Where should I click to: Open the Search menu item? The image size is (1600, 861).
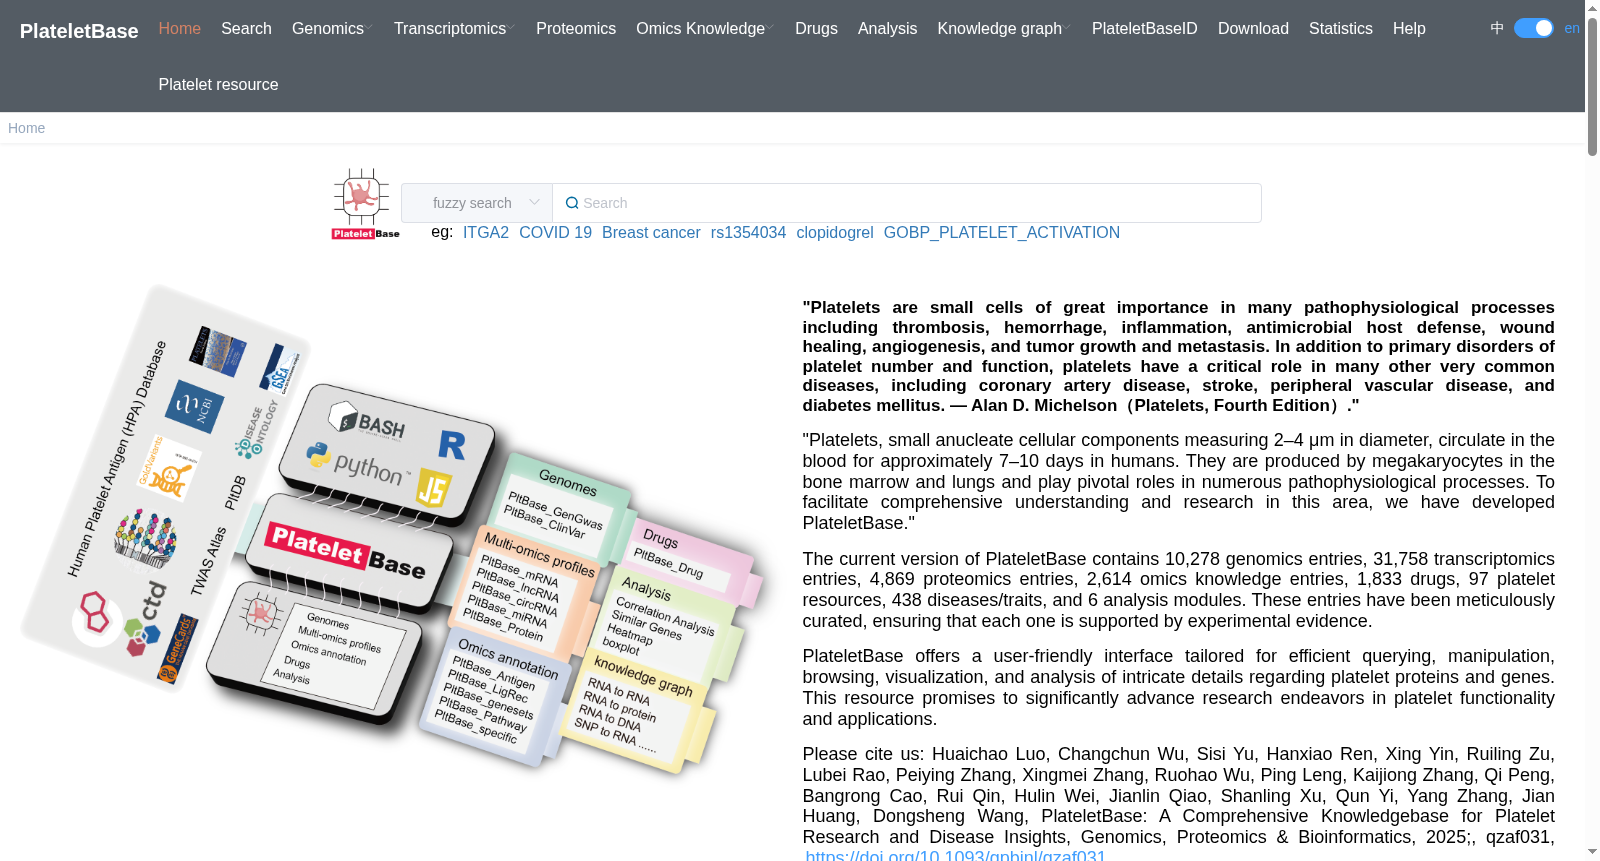(x=246, y=28)
